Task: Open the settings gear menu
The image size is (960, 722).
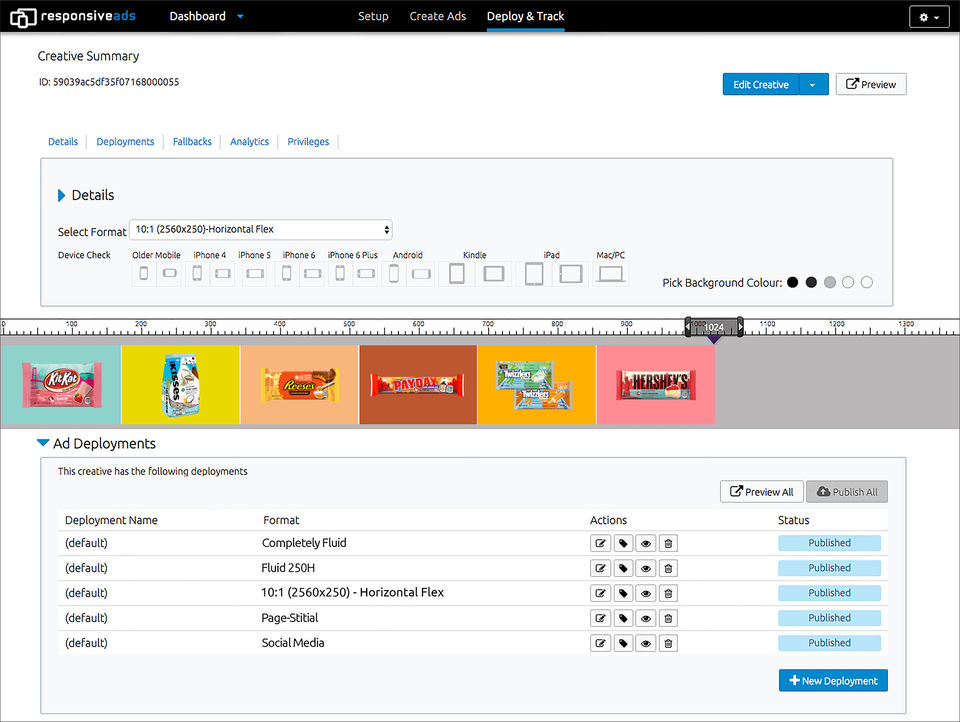Action: tap(929, 17)
